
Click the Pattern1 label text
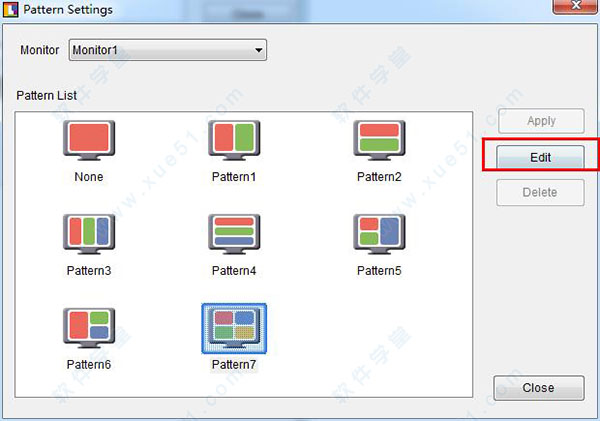click(234, 177)
